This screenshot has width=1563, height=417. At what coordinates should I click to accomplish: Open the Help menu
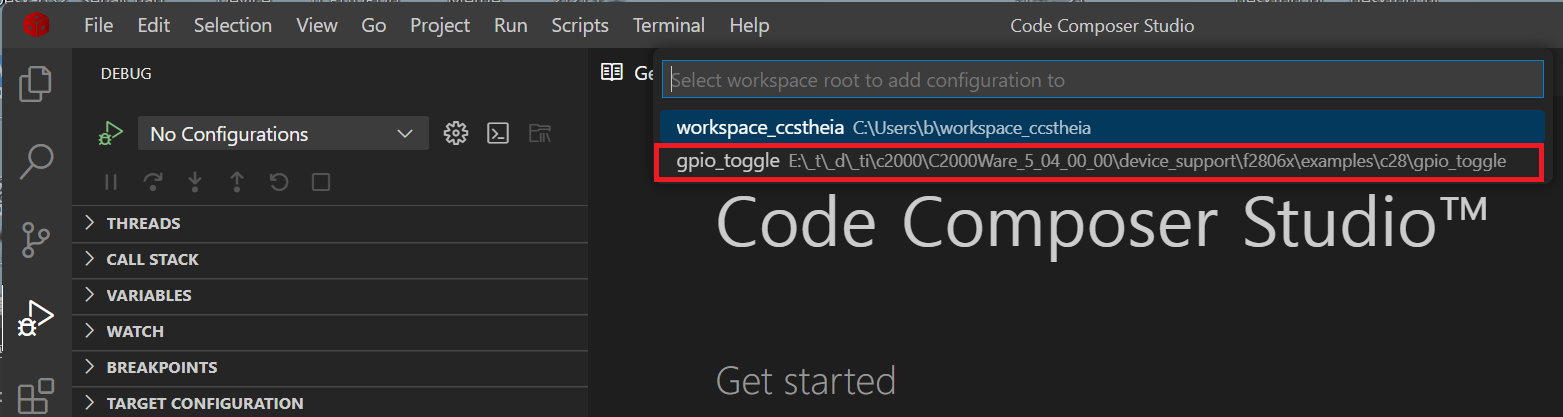click(750, 25)
